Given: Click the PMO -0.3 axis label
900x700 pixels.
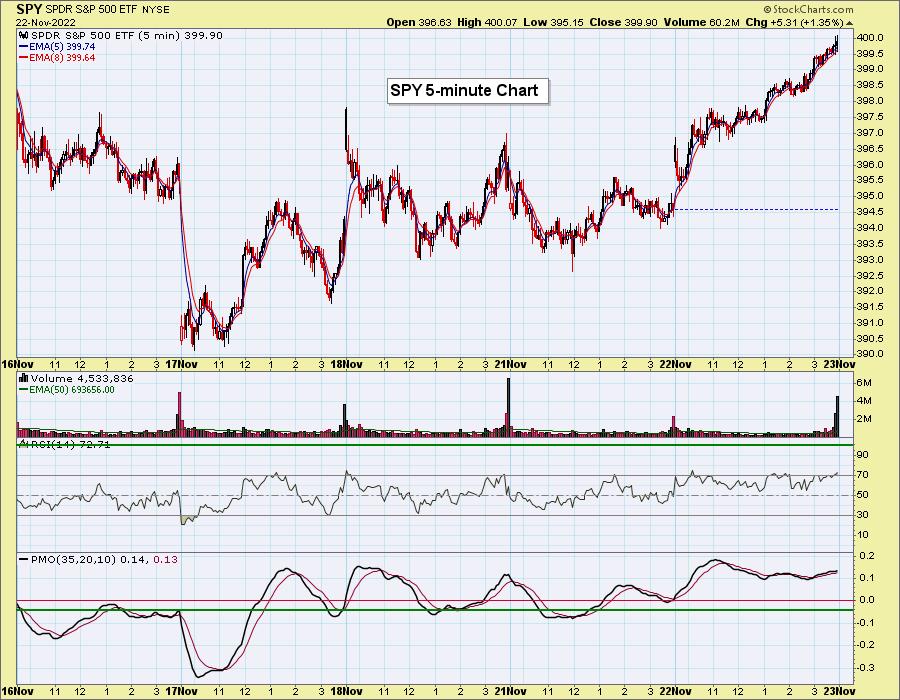Looking at the screenshot, I should [x=866, y=668].
